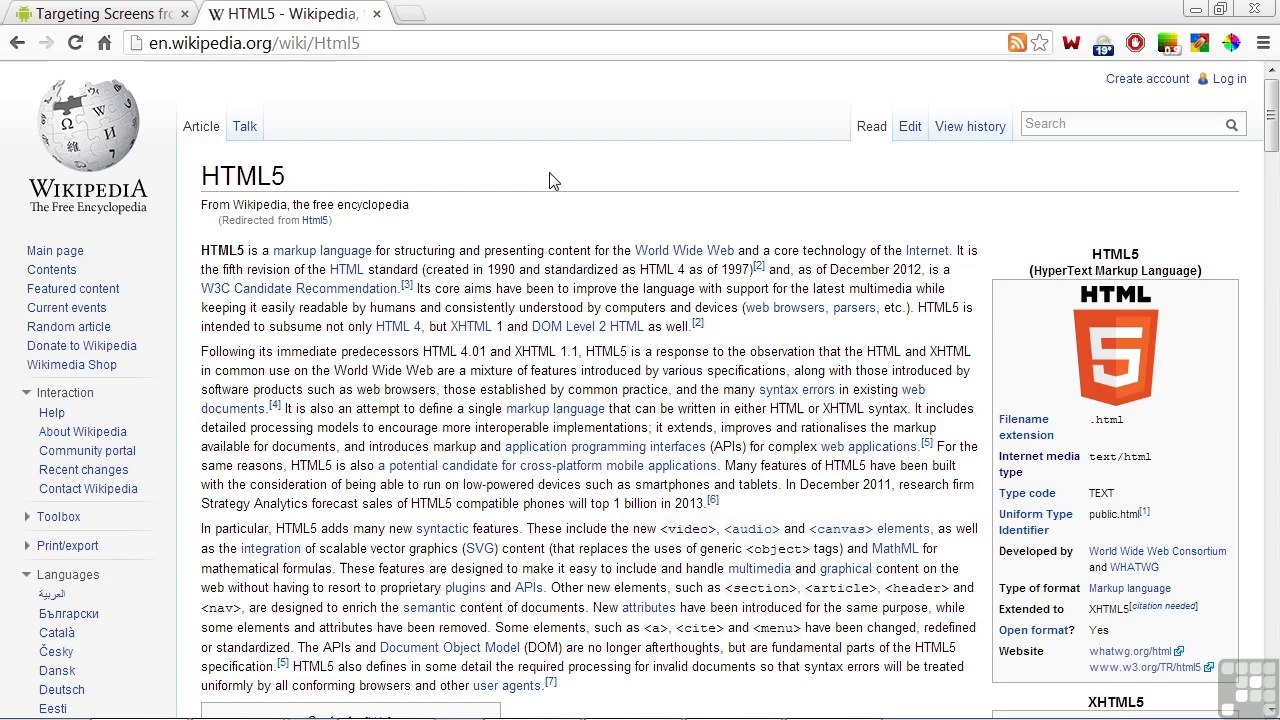
Task: Open a Random article
Action: coord(69,327)
